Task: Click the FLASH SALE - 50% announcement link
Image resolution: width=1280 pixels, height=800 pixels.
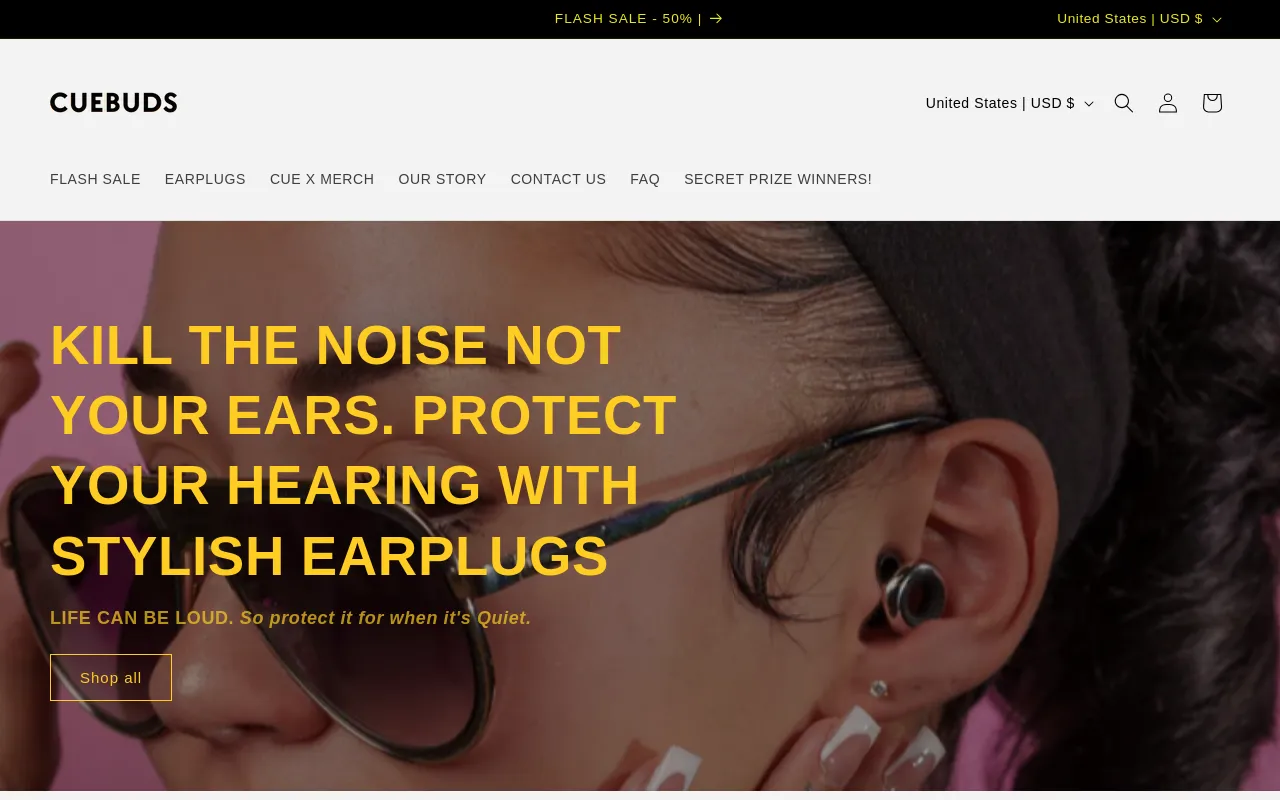Action: [628, 19]
